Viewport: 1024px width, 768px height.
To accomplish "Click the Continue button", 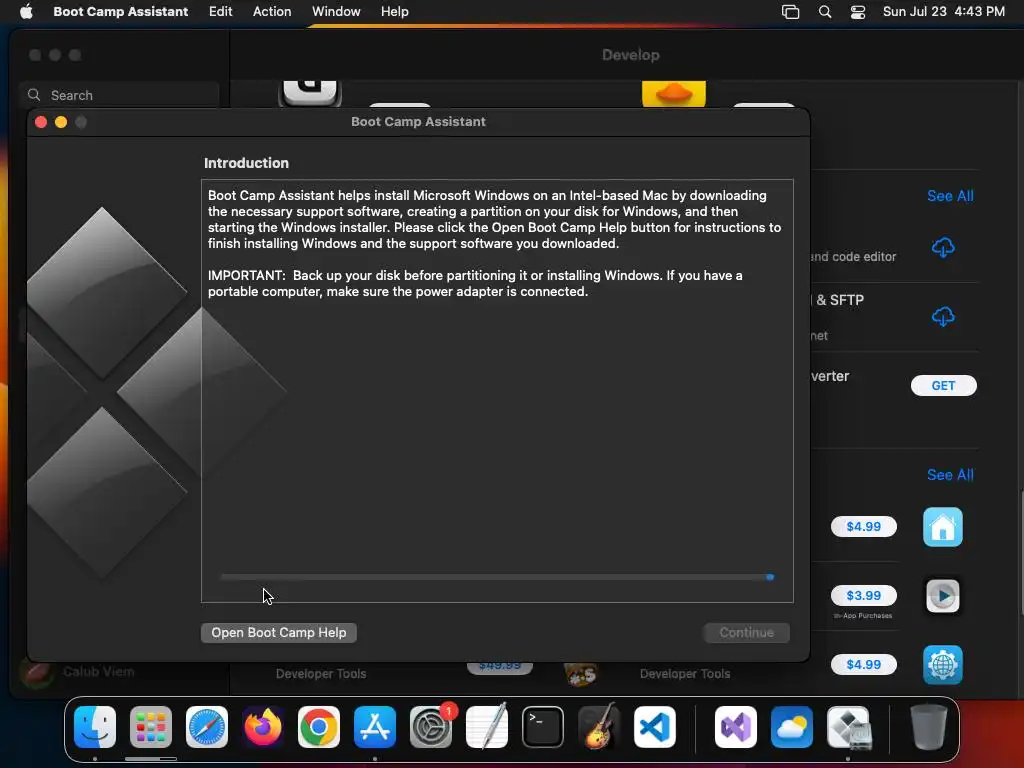I will point(746,632).
